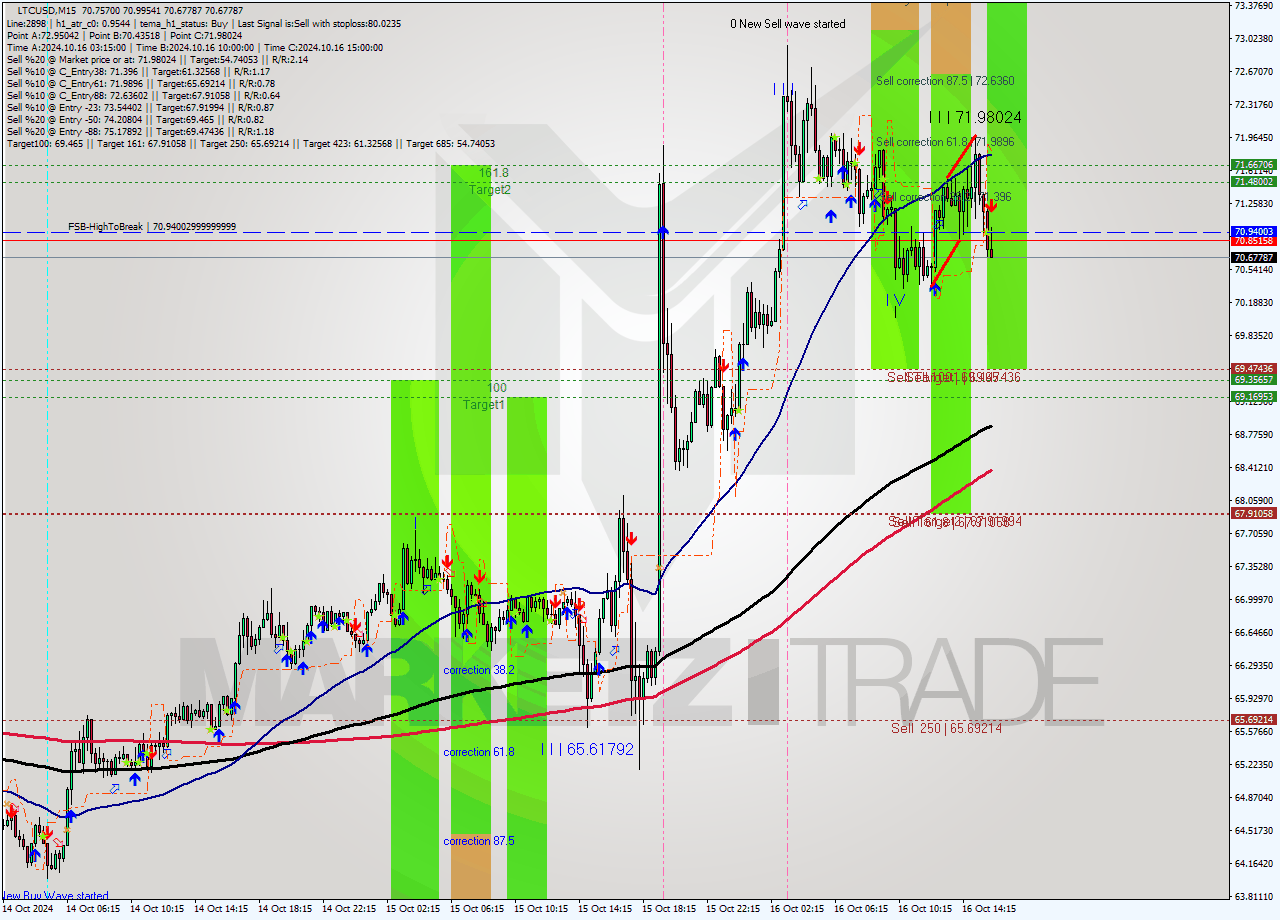Select the I I I 65.61792 wave label
1280x920 pixels.
point(587,748)
